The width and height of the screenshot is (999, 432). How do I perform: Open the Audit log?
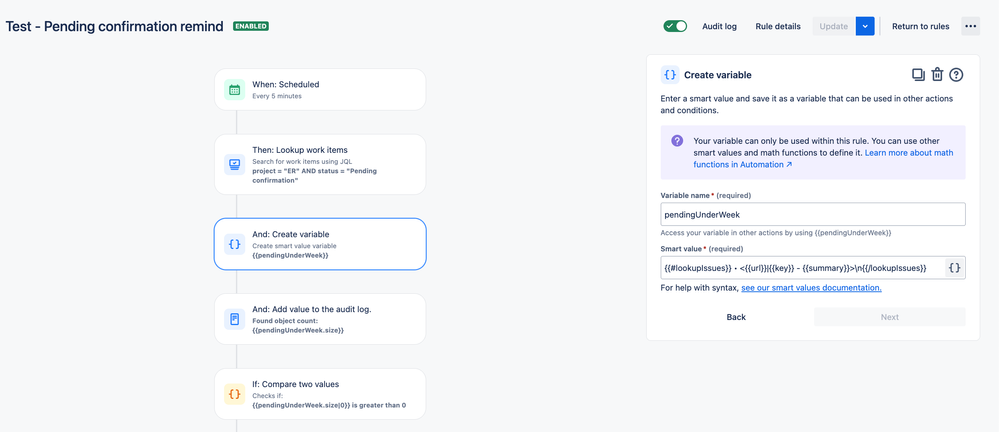pos(719,26)
